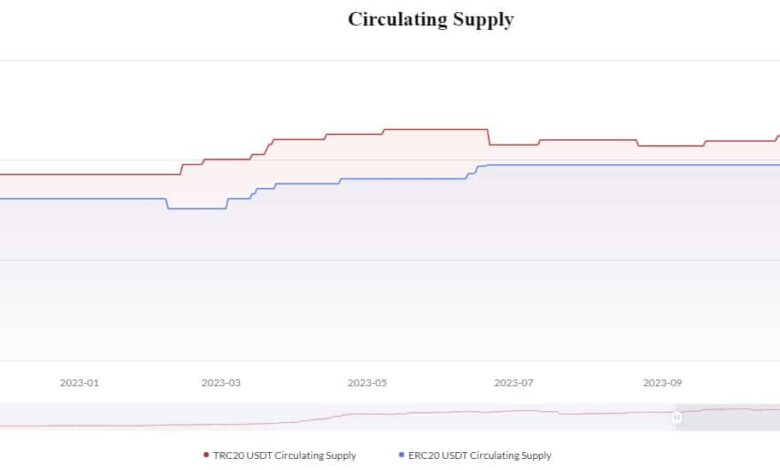The image size is (780, 470).
Task: Click the selected gray range right of the zoom handle
Action: [x=730, y=416]
